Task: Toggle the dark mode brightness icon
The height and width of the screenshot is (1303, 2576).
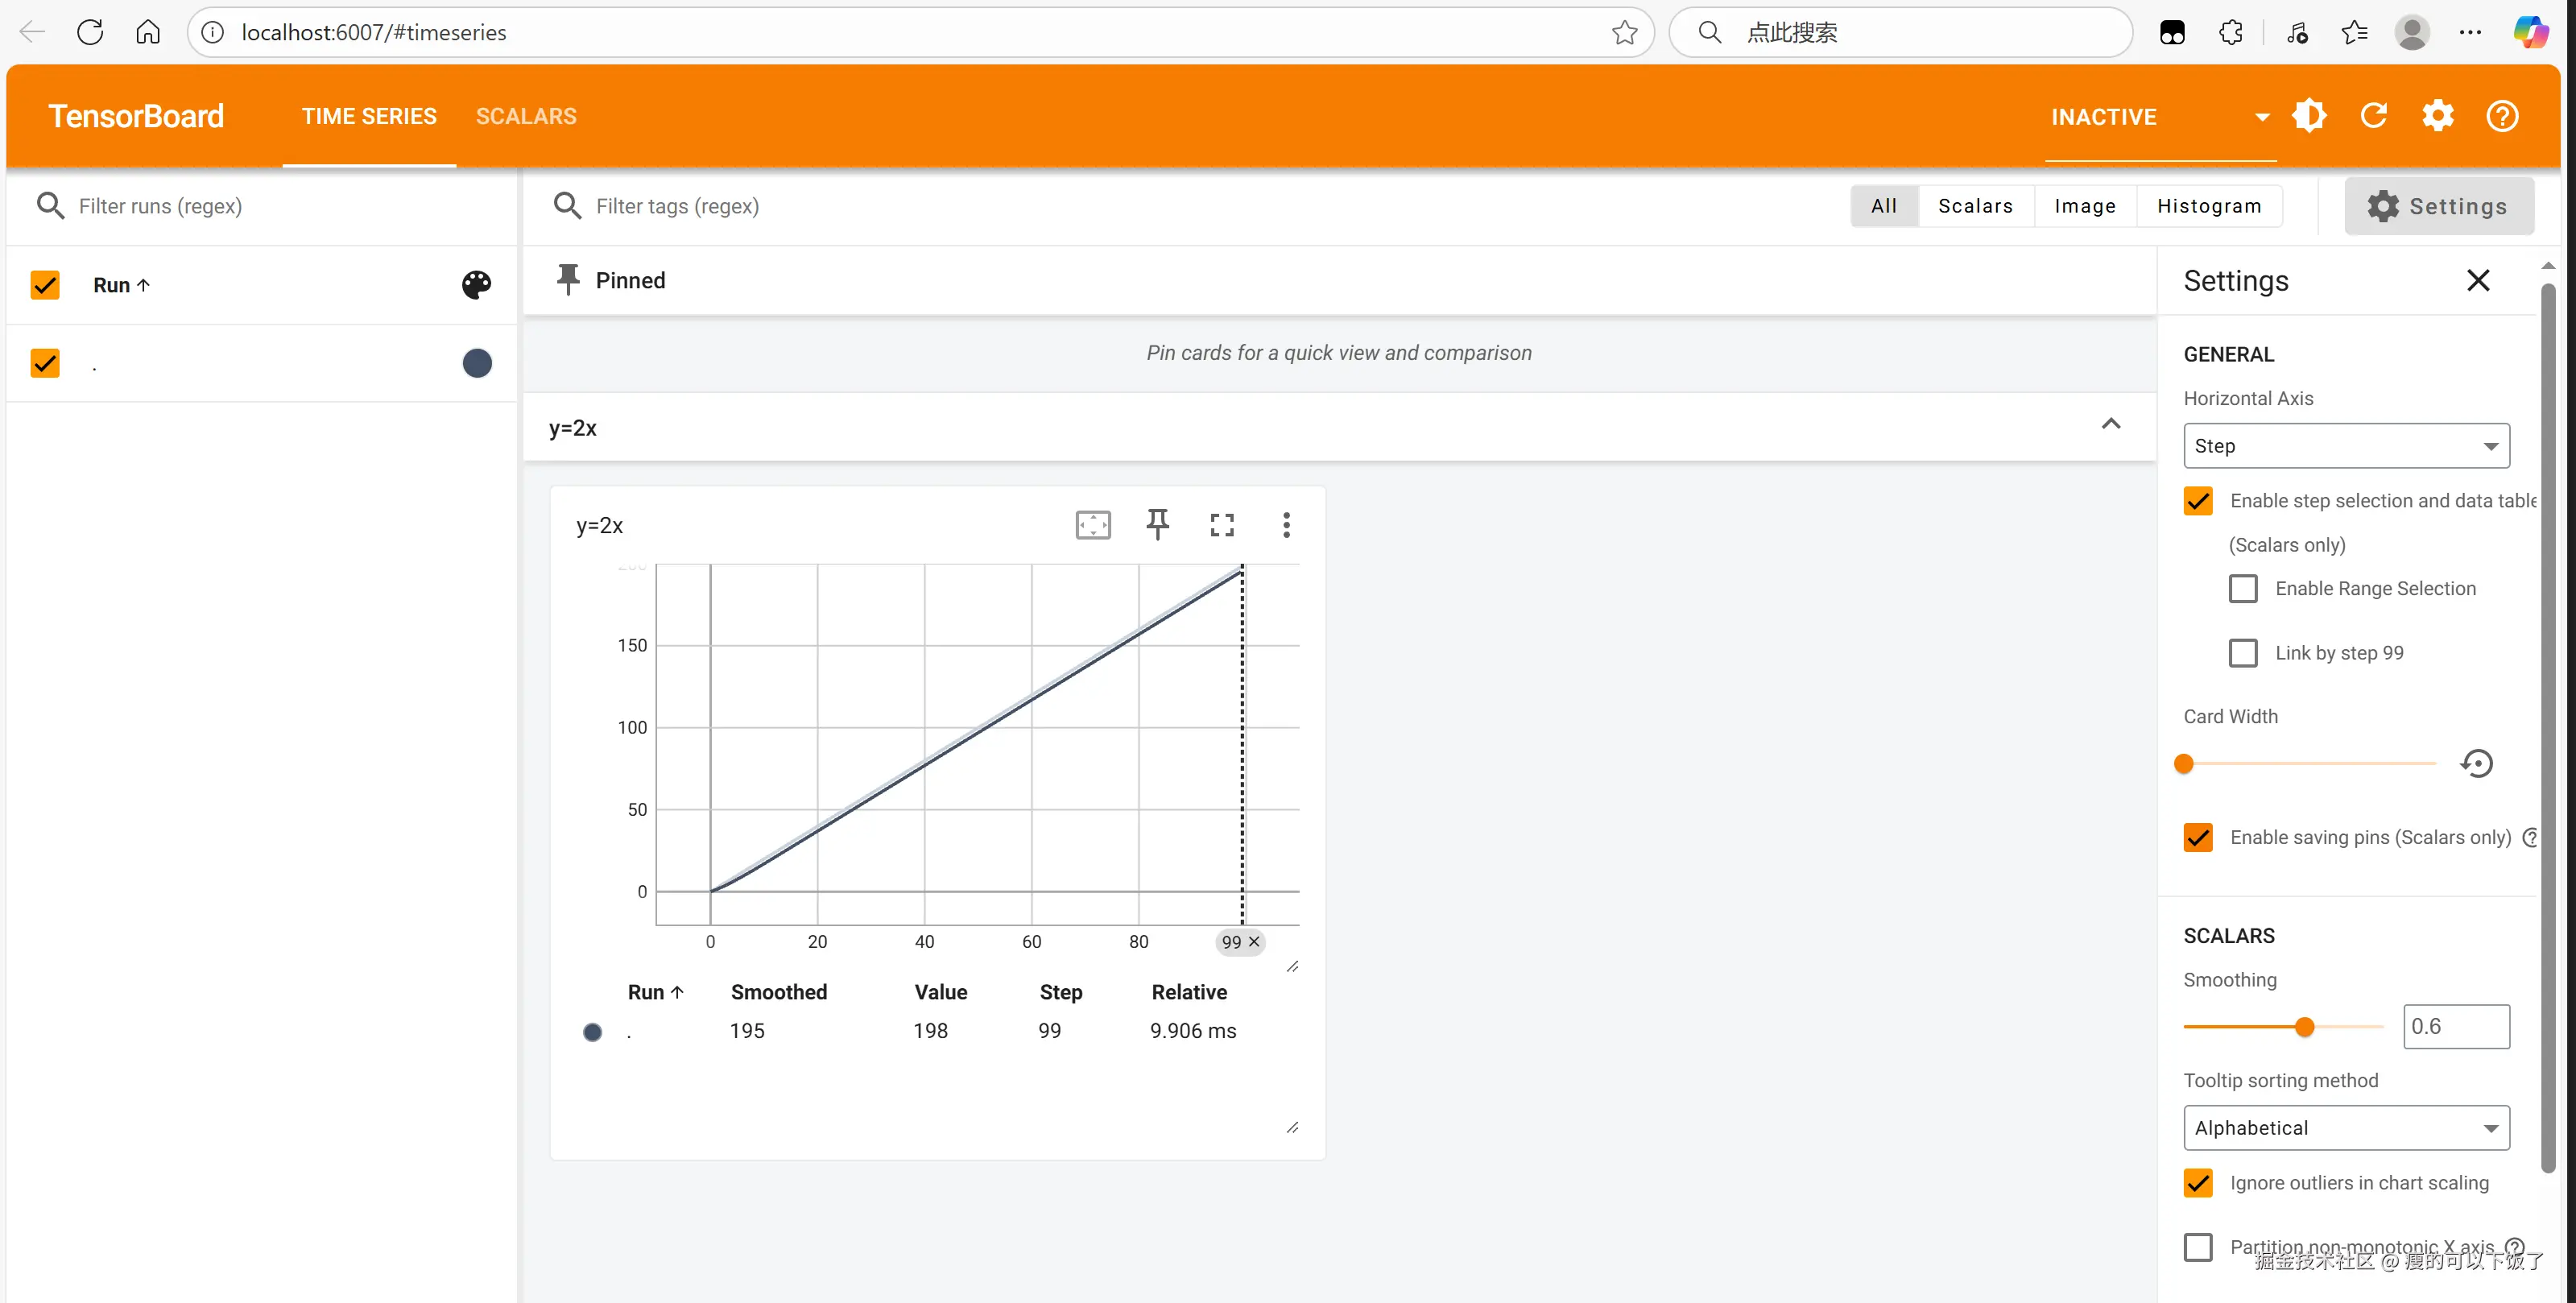Action: [x=2309, y=116]
